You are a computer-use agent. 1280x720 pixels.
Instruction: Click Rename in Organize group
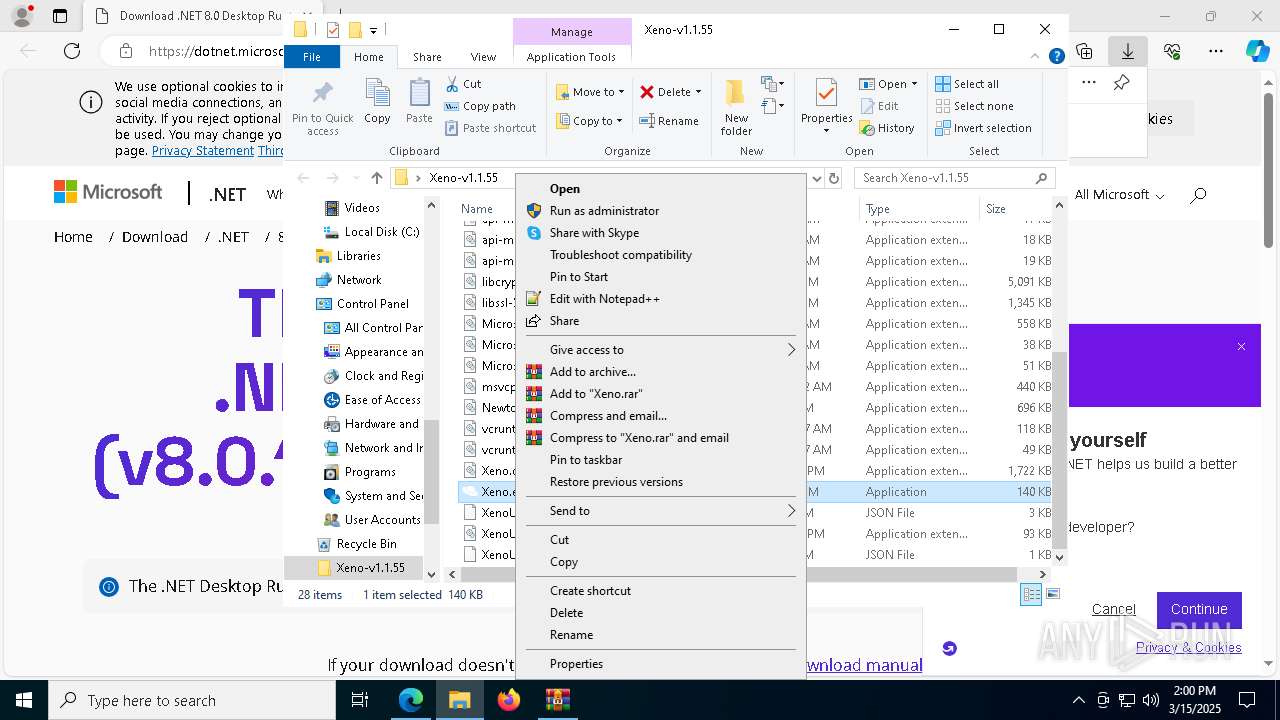(669, 121)
